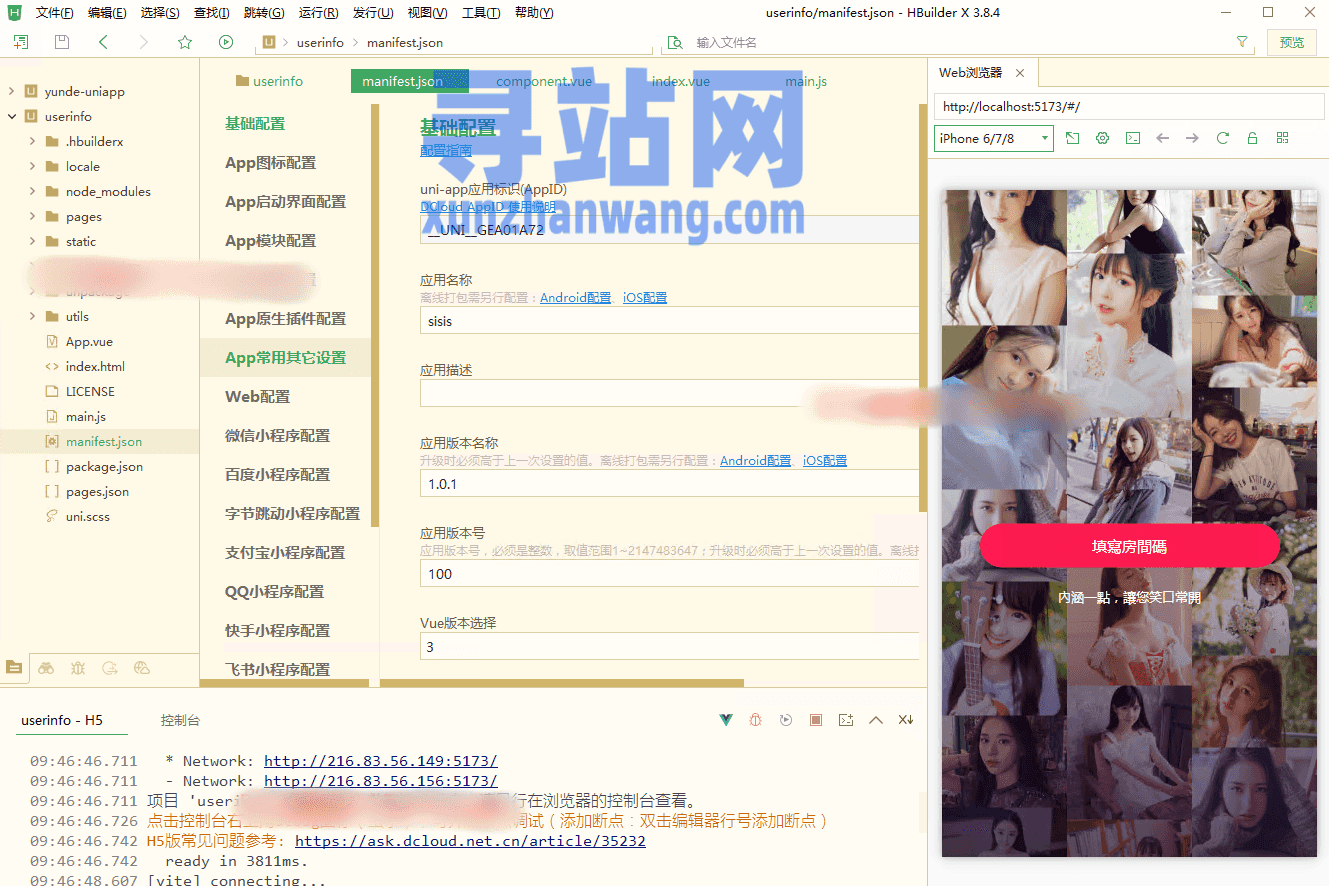Screen dimensions: 1329x886
Task: Expand the .hbuilderx folder
Action: [32, 141]
